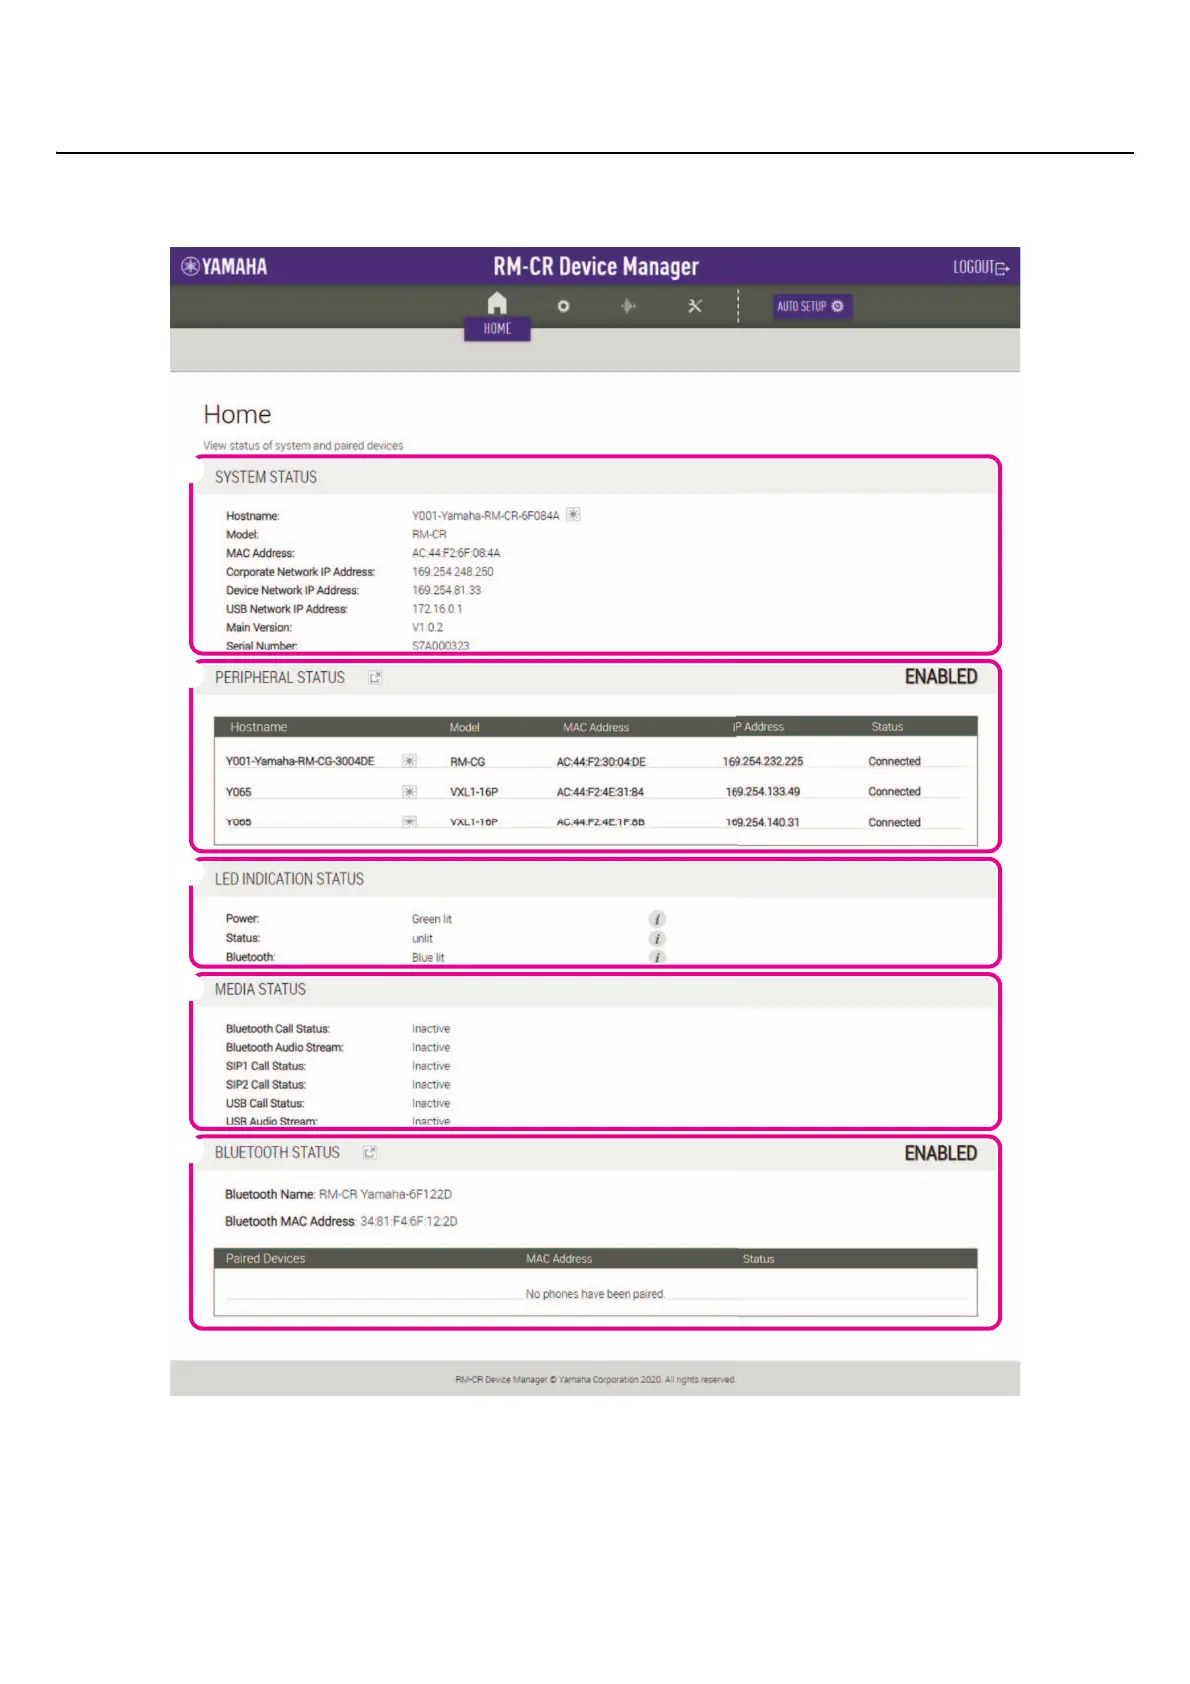Click the Paired Devices column header
The width and height of the screenshot is (1190, 1684).
[265, 1259]
